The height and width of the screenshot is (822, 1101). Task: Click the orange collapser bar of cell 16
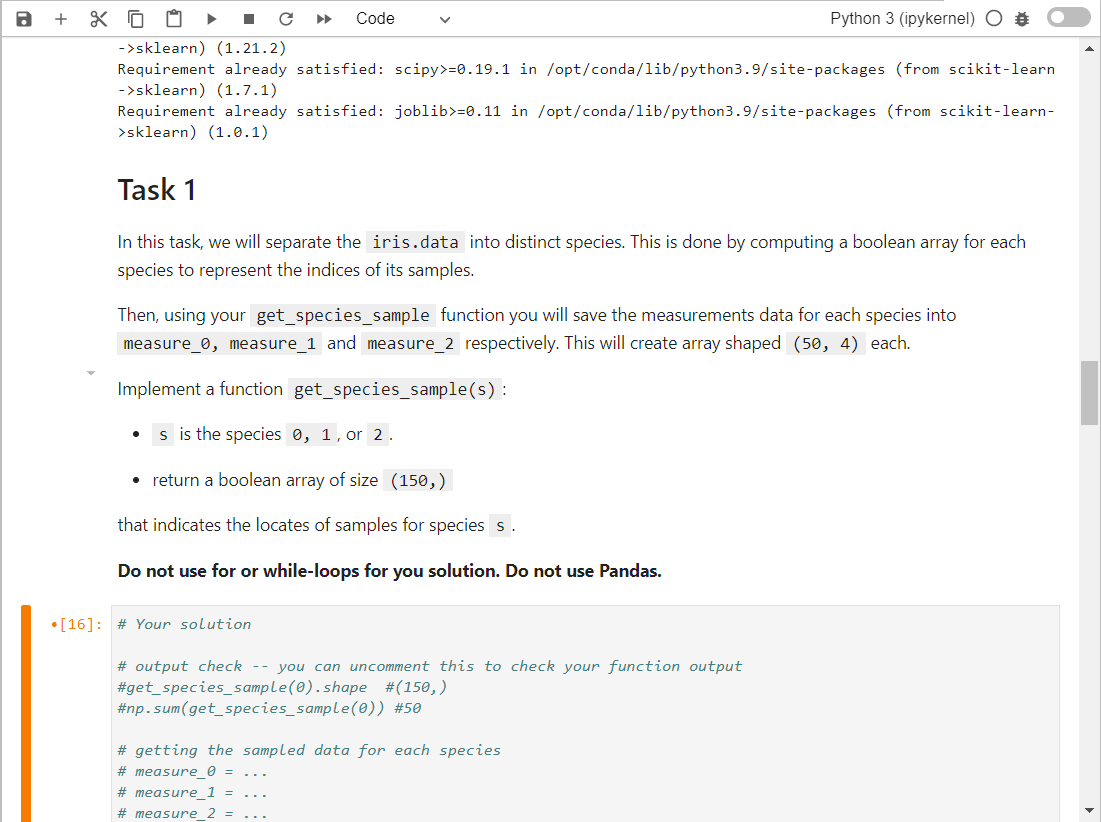[x=26, y=713]
